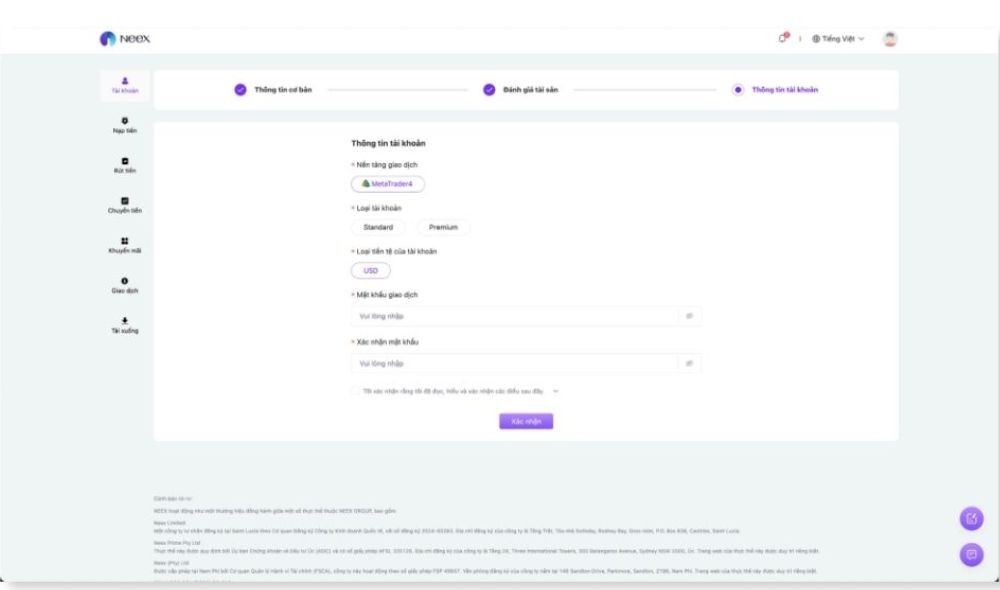Click the notification bell icon
Image resolution: width=1000 pixels, height=590 pixels.
pyautogui.click(x=783, y=38)
